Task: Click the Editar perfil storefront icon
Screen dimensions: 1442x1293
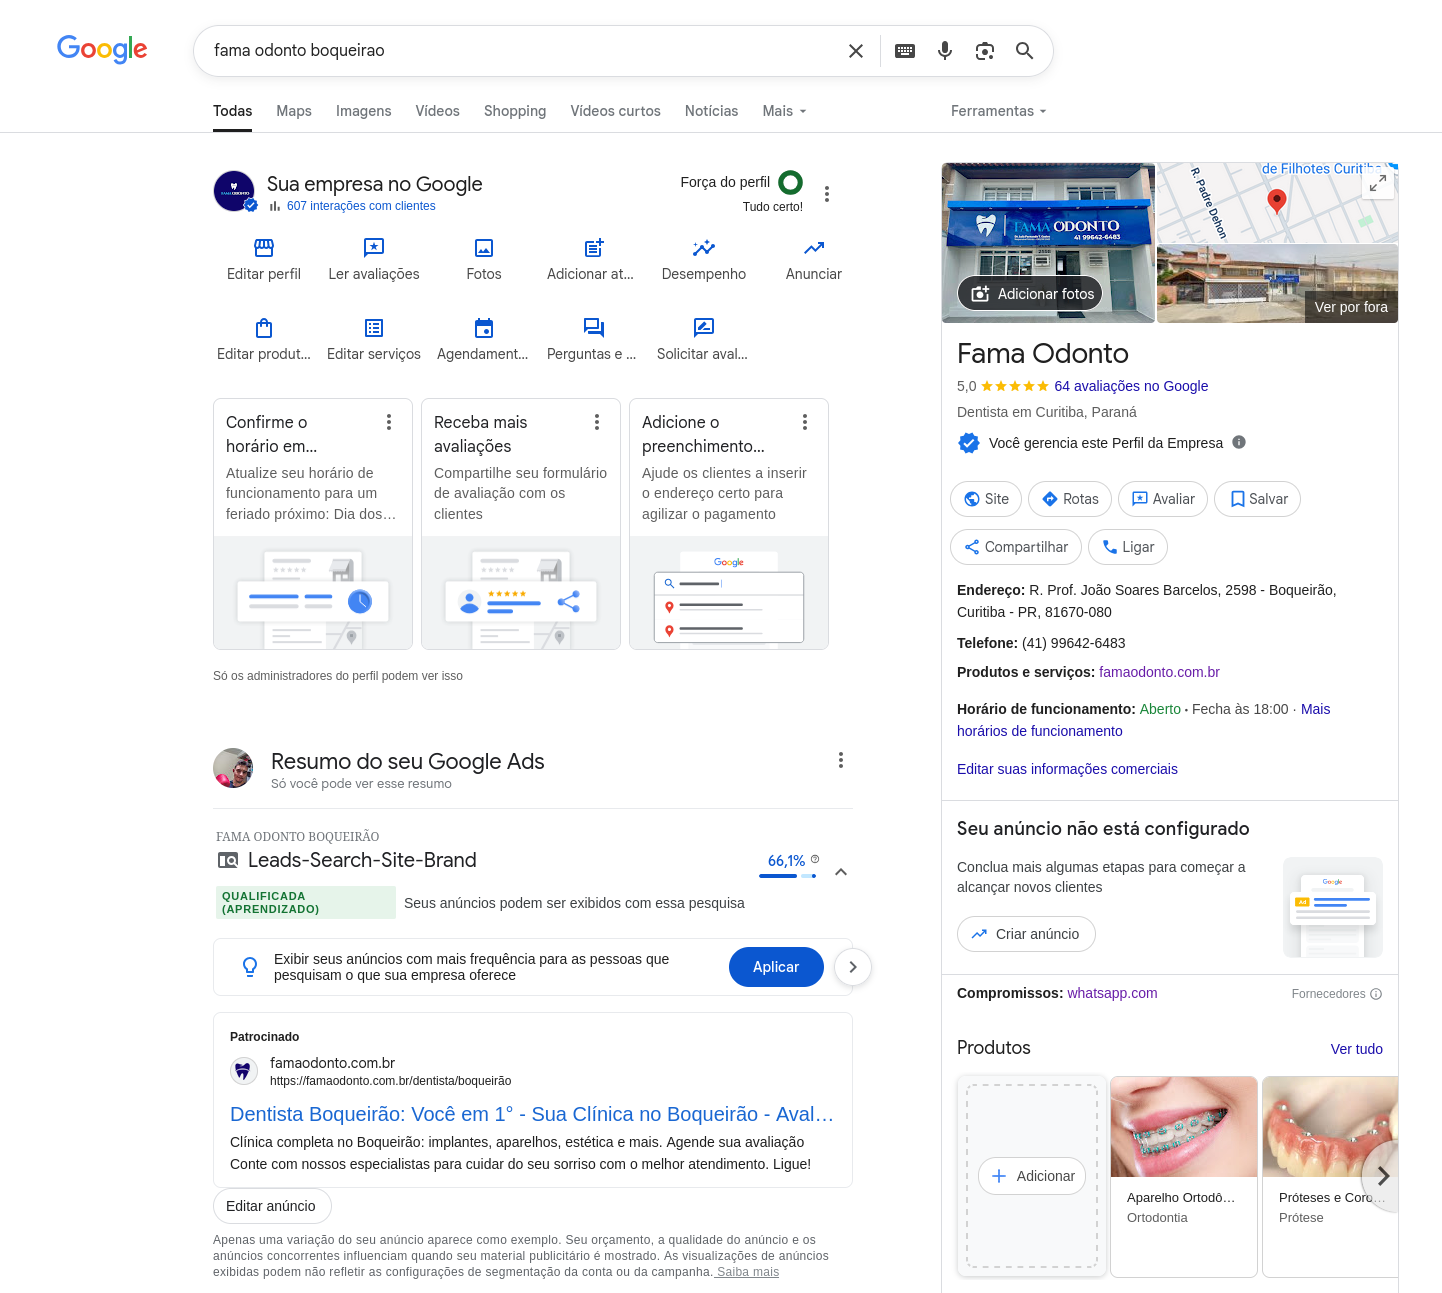Action: (264, 248)
